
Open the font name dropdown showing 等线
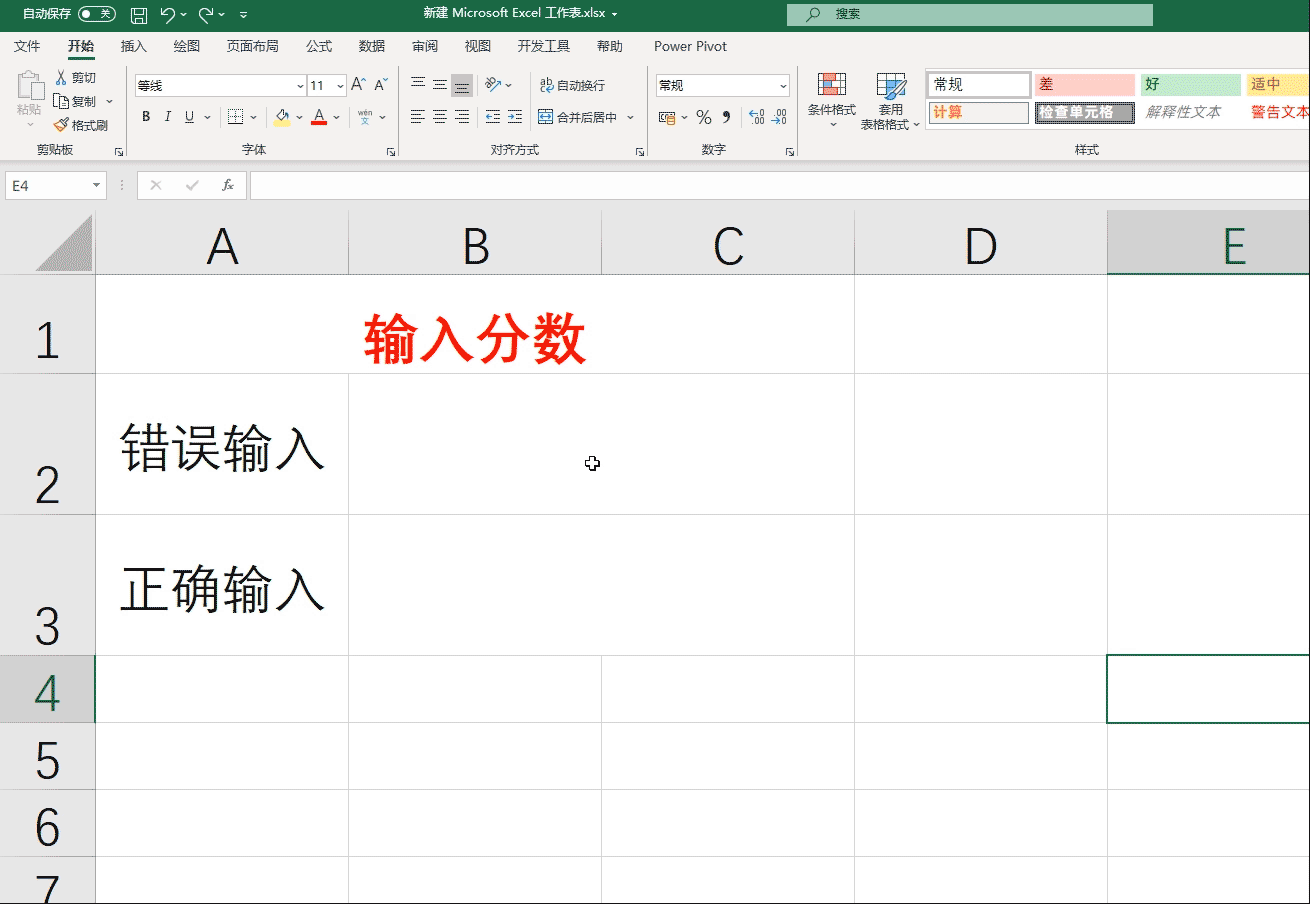300,84
